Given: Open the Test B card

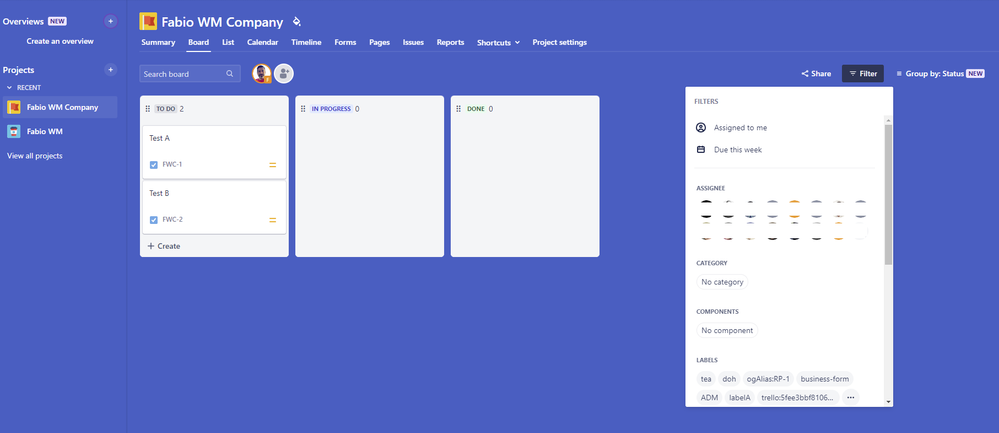Looking at the screenshot, I should pyautogui.click(x=214, y=207).
